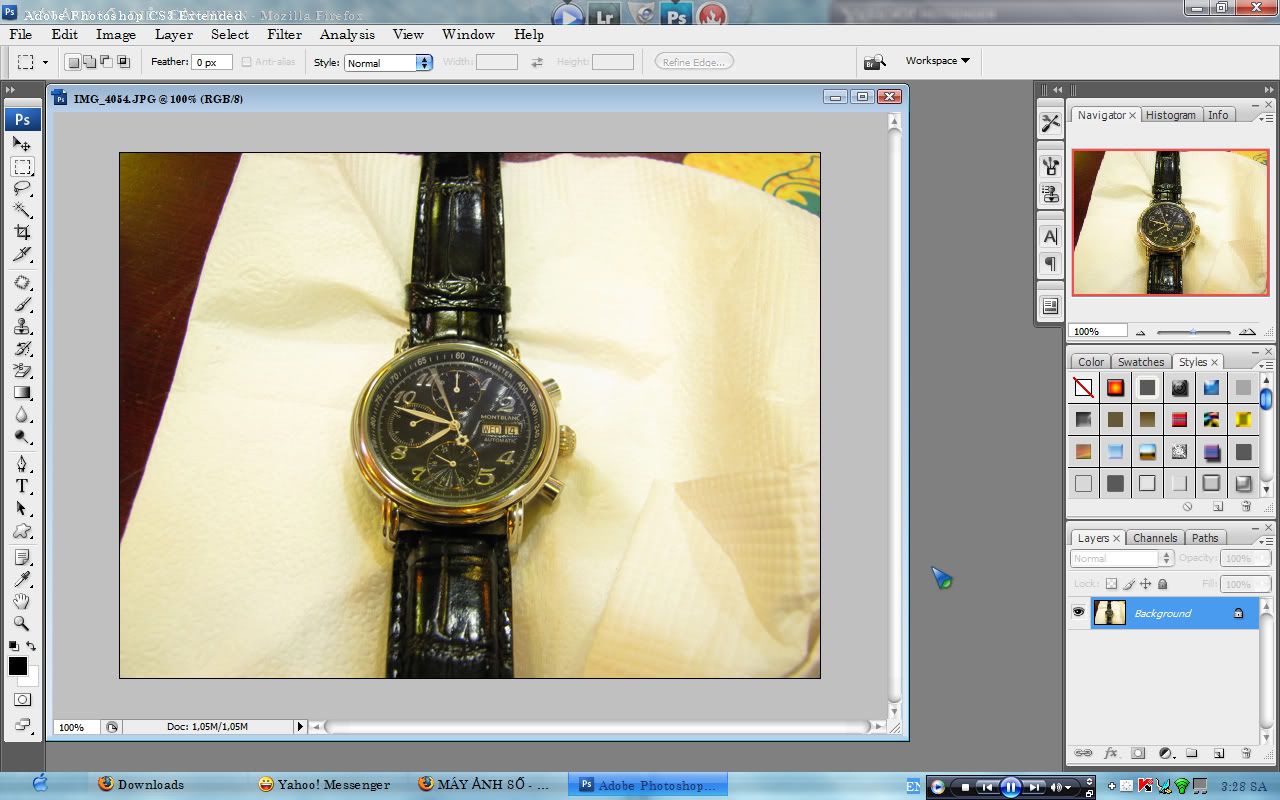Image resolution: width=1280 pixels, height=800 pixels.
Task: Select the Magic Wand tool
Action: click(x=22, y=210)
